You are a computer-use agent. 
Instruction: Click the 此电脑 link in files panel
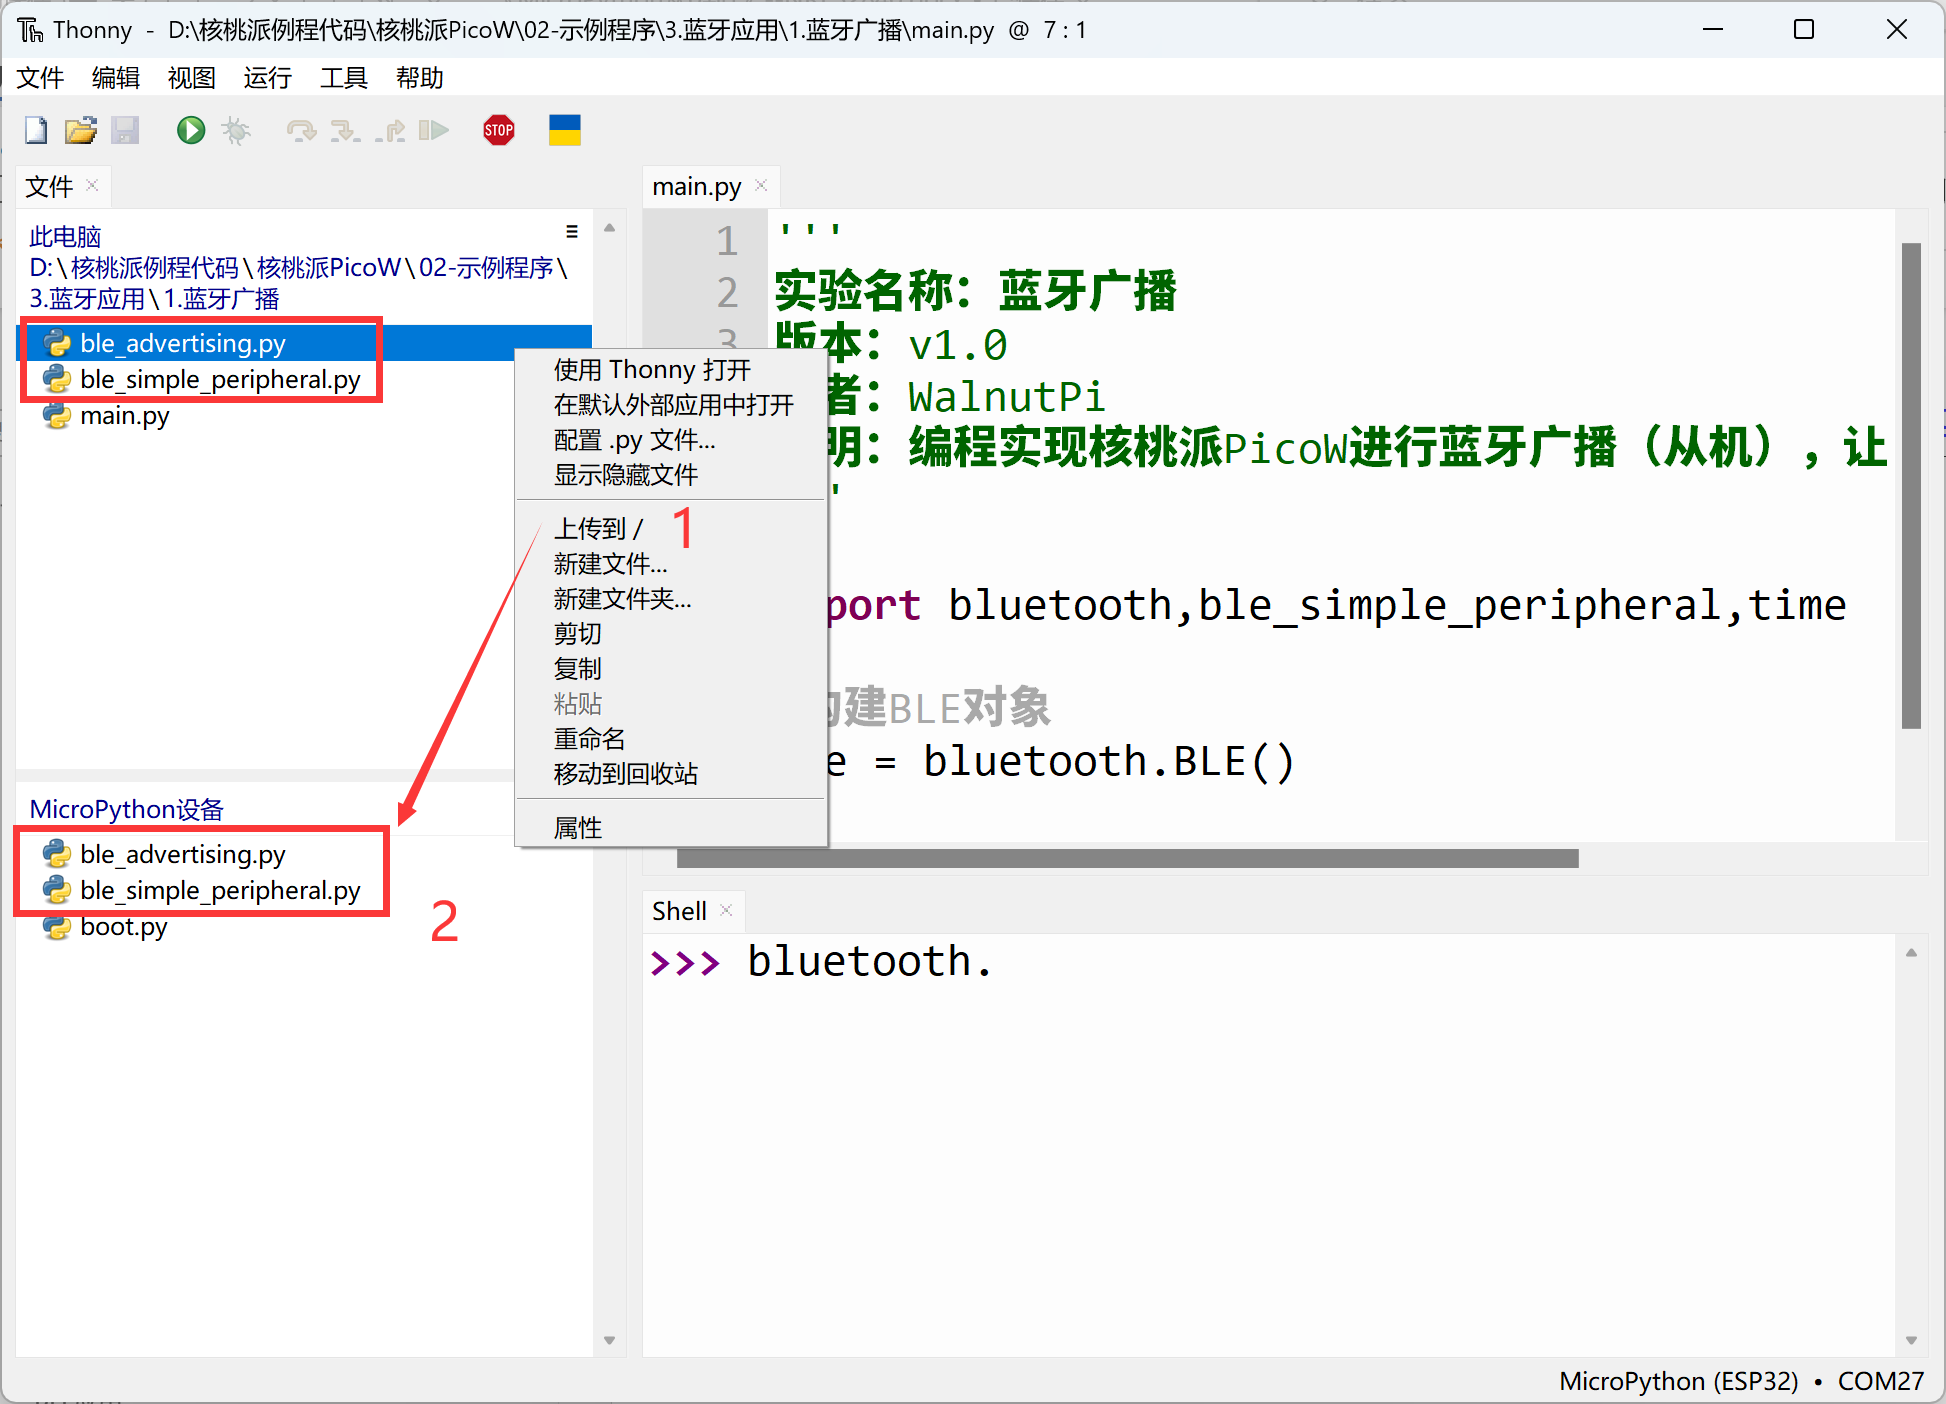[x=65, y=237]
